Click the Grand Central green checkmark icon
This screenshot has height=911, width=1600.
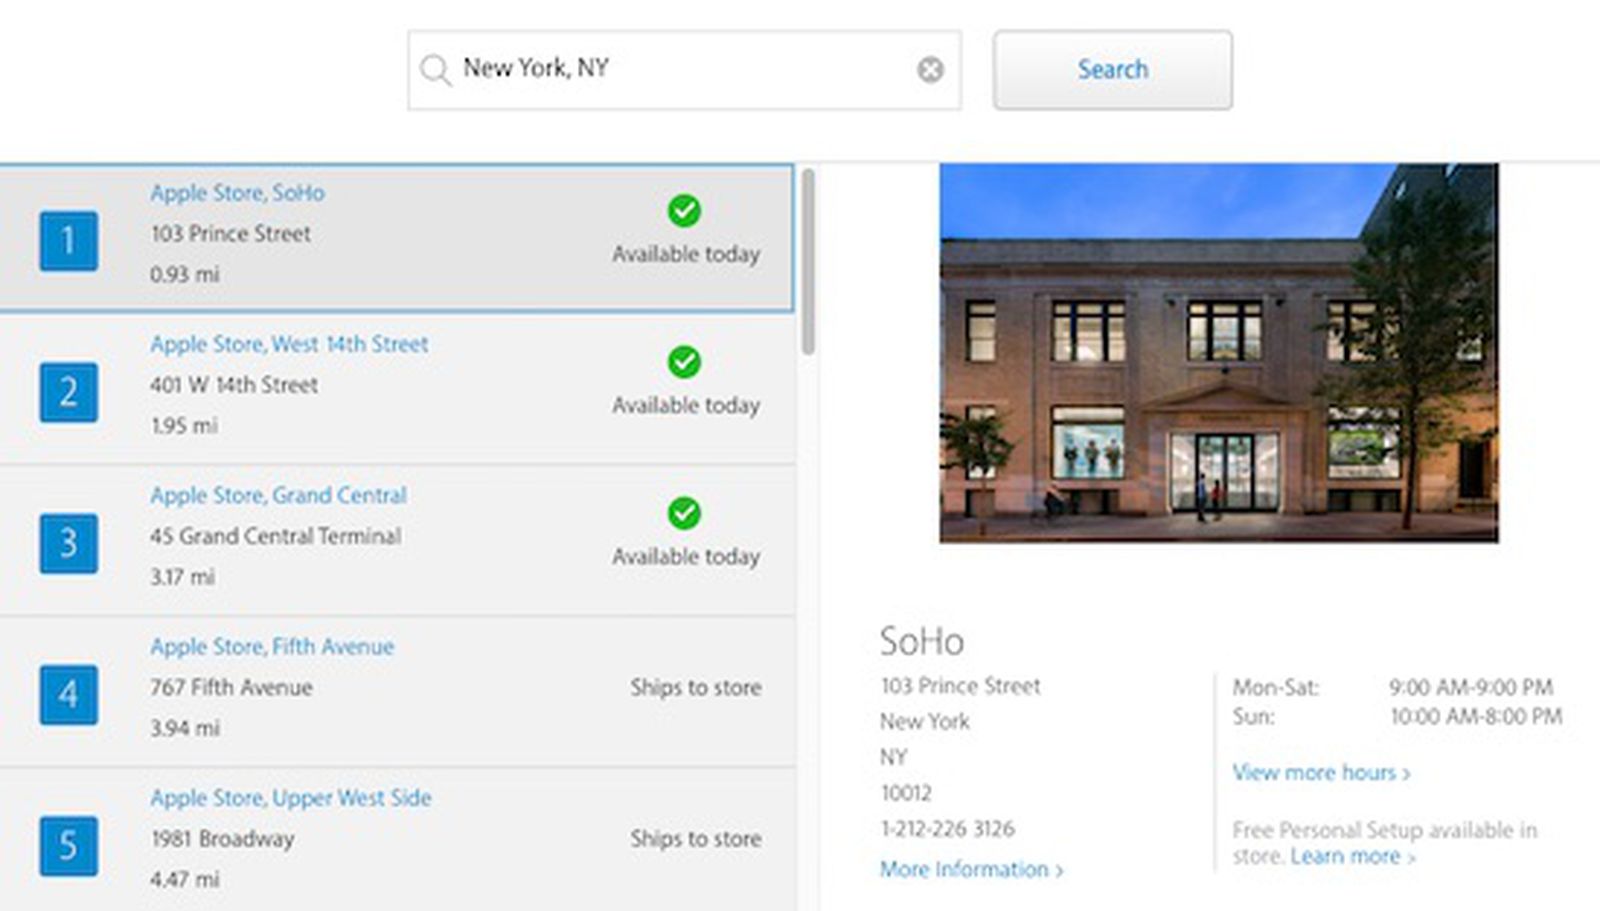tap(684, 515)
